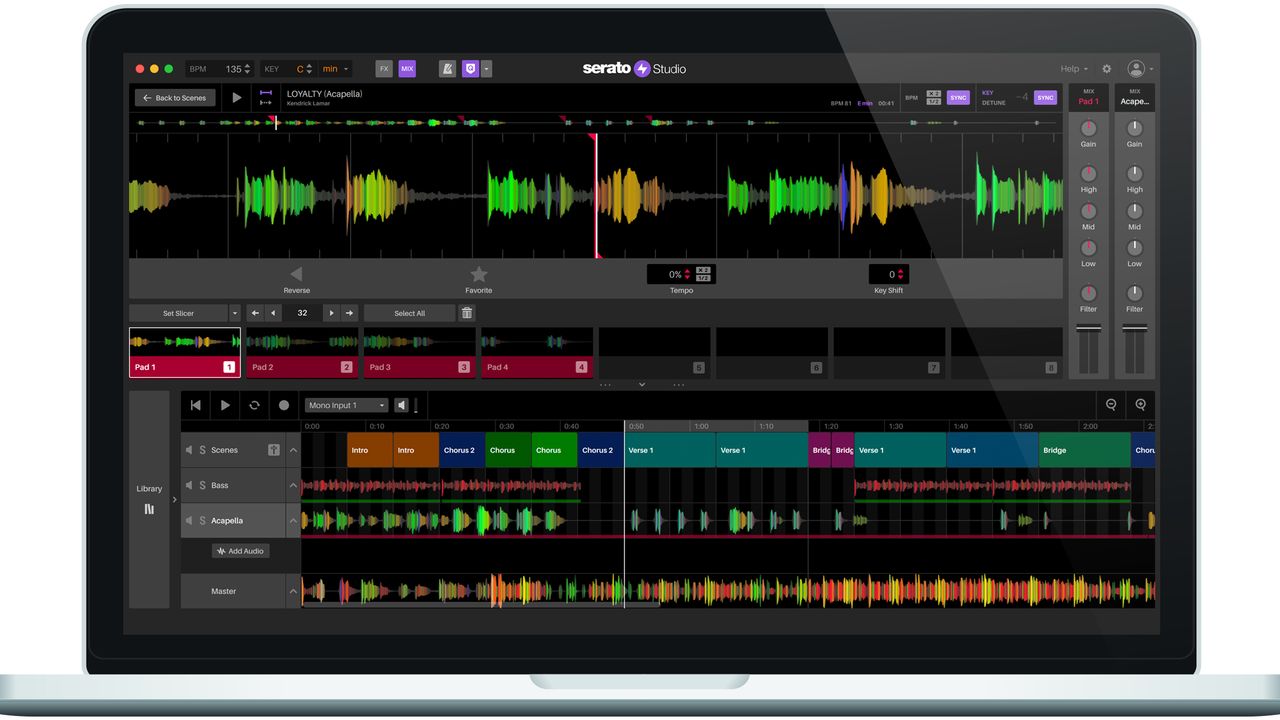Click the Reverse sample icon
This screenshot has width=1280, height=720.
click(x=296, y=274)
